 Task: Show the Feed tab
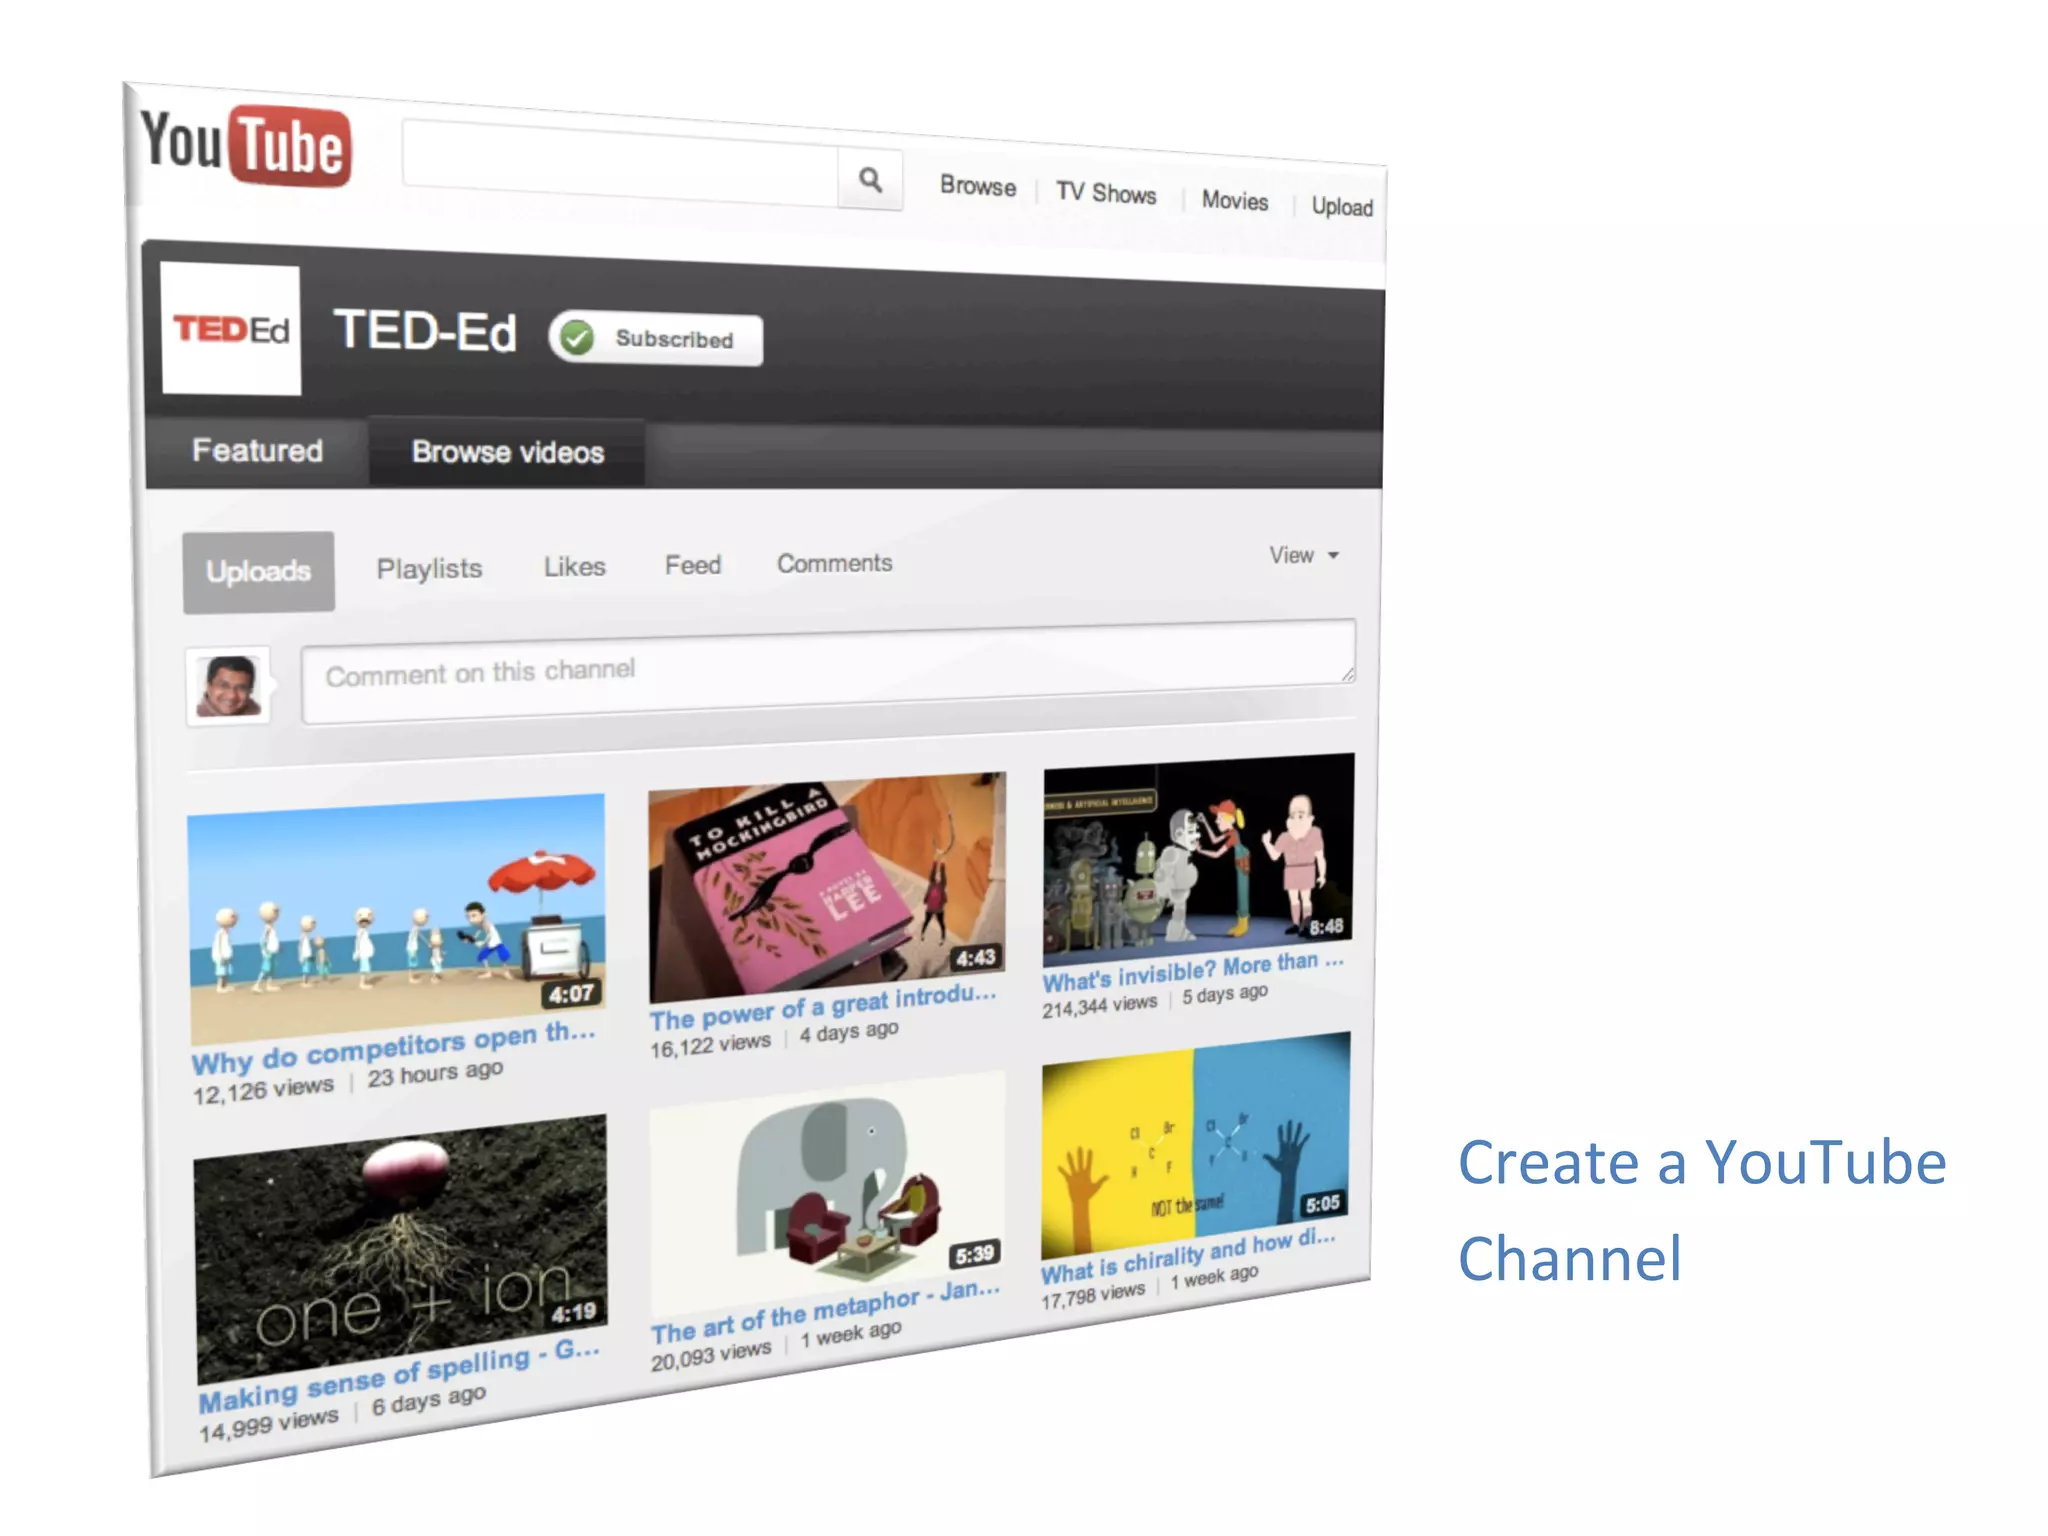click(x=692, y=565)
